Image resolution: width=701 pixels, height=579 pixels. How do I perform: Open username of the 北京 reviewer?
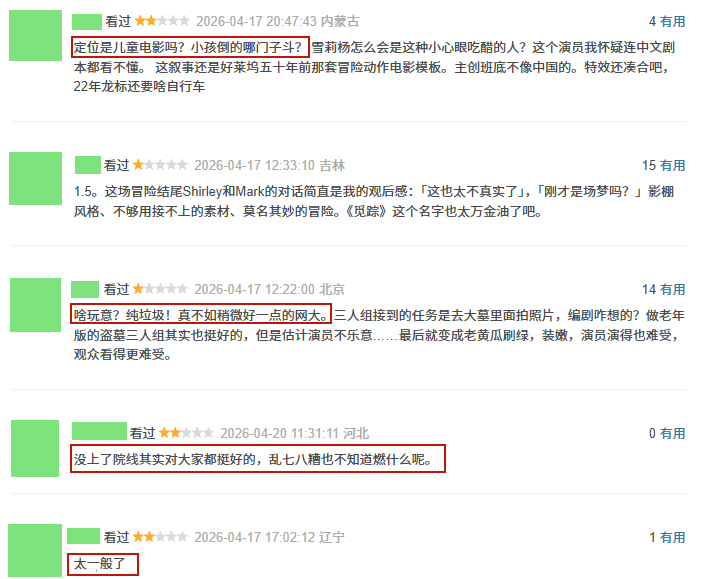85,289
